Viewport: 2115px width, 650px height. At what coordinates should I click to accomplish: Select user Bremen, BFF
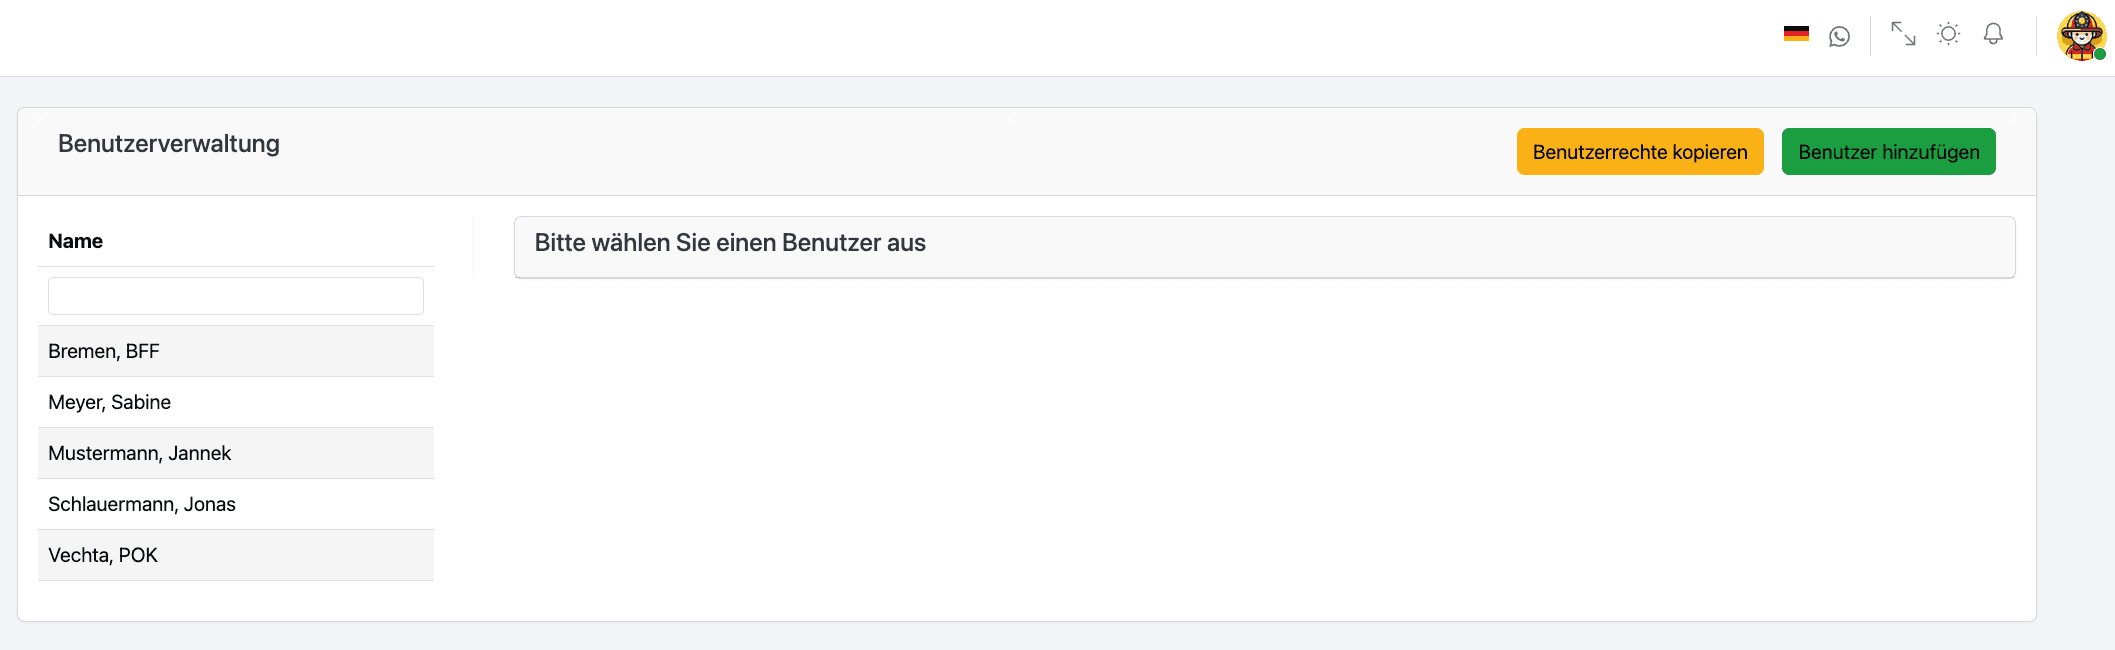tap(104, 351)
